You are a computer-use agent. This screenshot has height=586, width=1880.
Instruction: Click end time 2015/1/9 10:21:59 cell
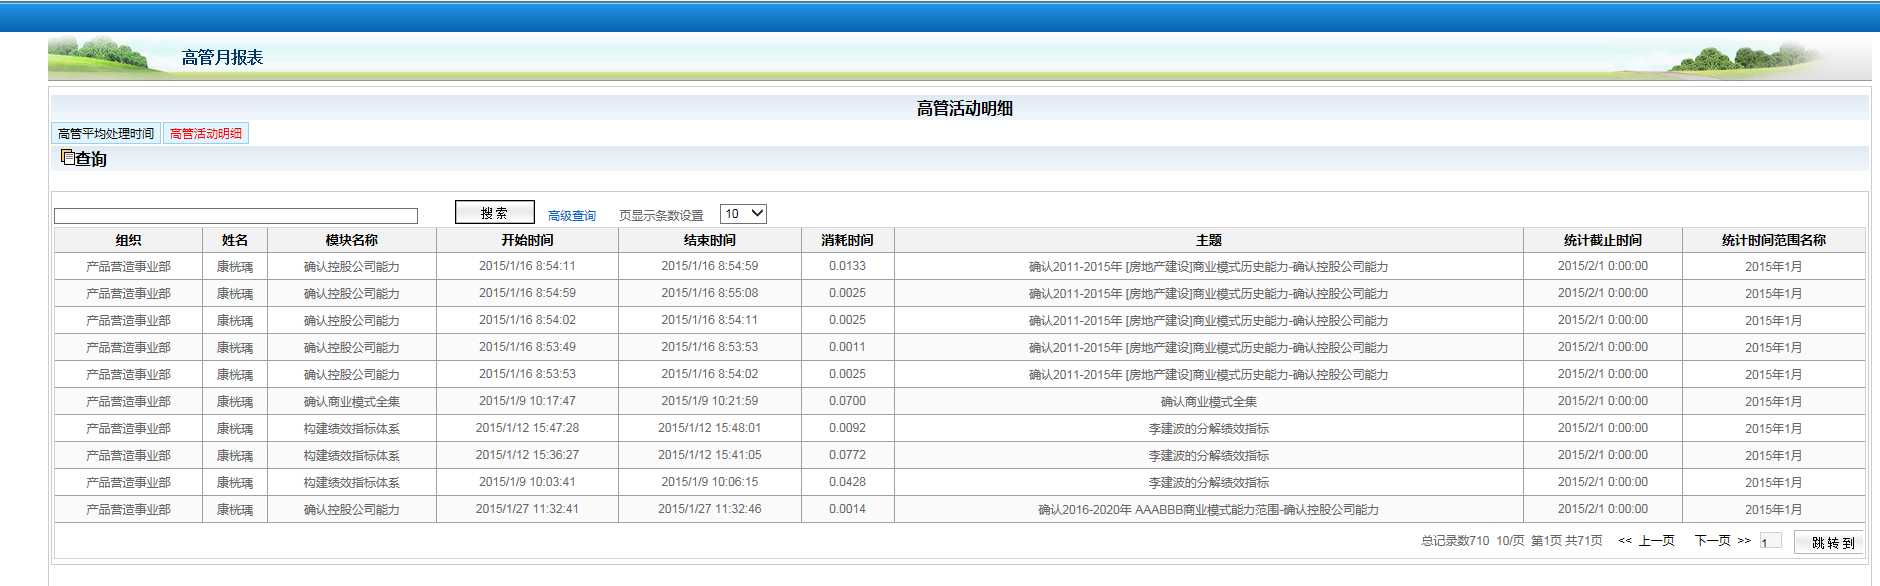coord(710,401)
